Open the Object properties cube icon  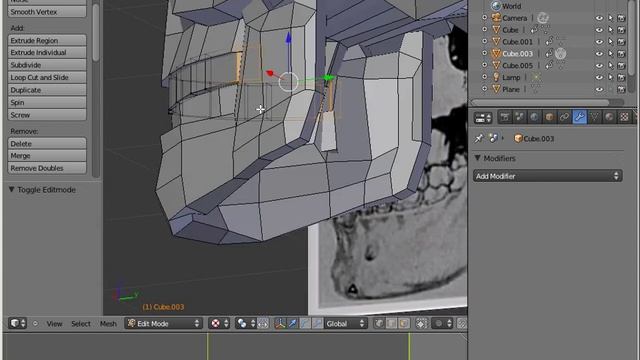549,118
